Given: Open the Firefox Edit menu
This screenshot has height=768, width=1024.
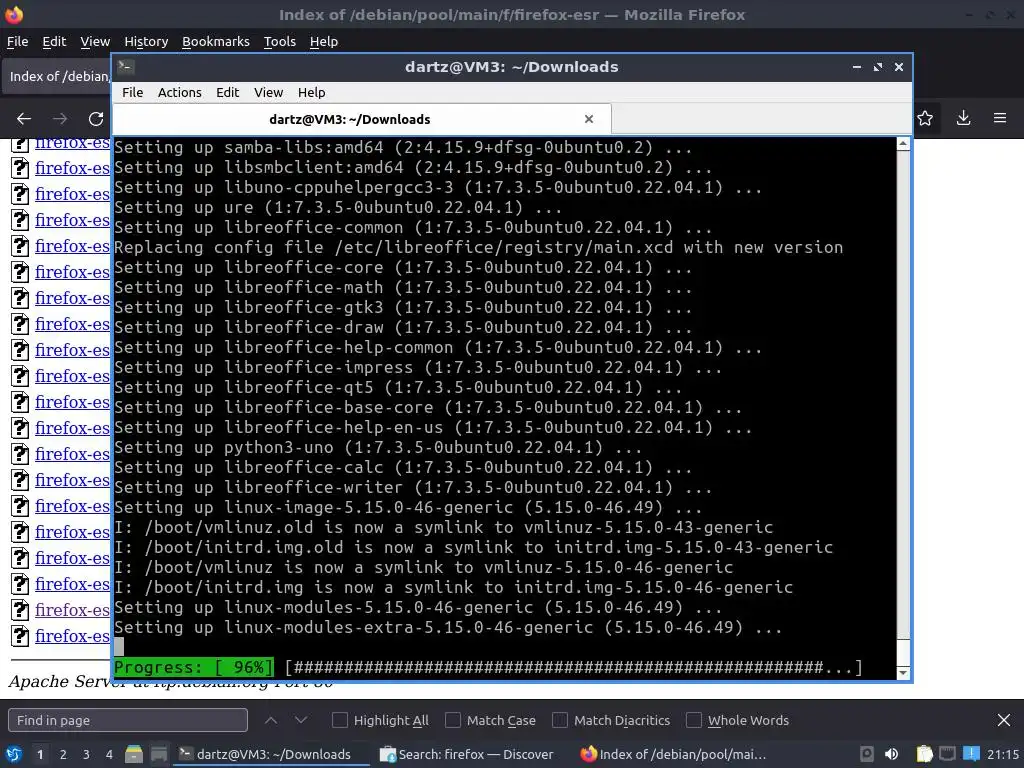Looking at the screenshot, I should pyautogui.click(x=54, y=41).
